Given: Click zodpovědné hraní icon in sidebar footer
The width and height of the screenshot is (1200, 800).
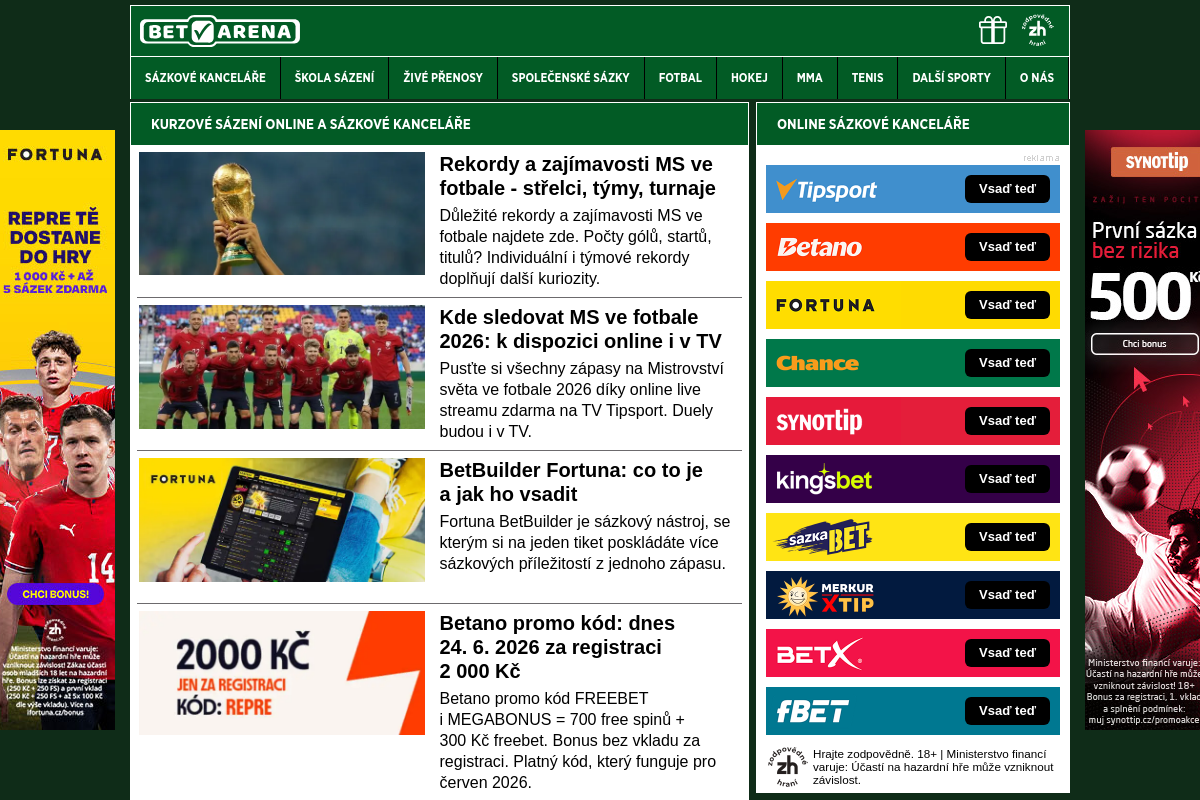Looking at the screenshot, I should pyautogui.click(x=788, y=766).
